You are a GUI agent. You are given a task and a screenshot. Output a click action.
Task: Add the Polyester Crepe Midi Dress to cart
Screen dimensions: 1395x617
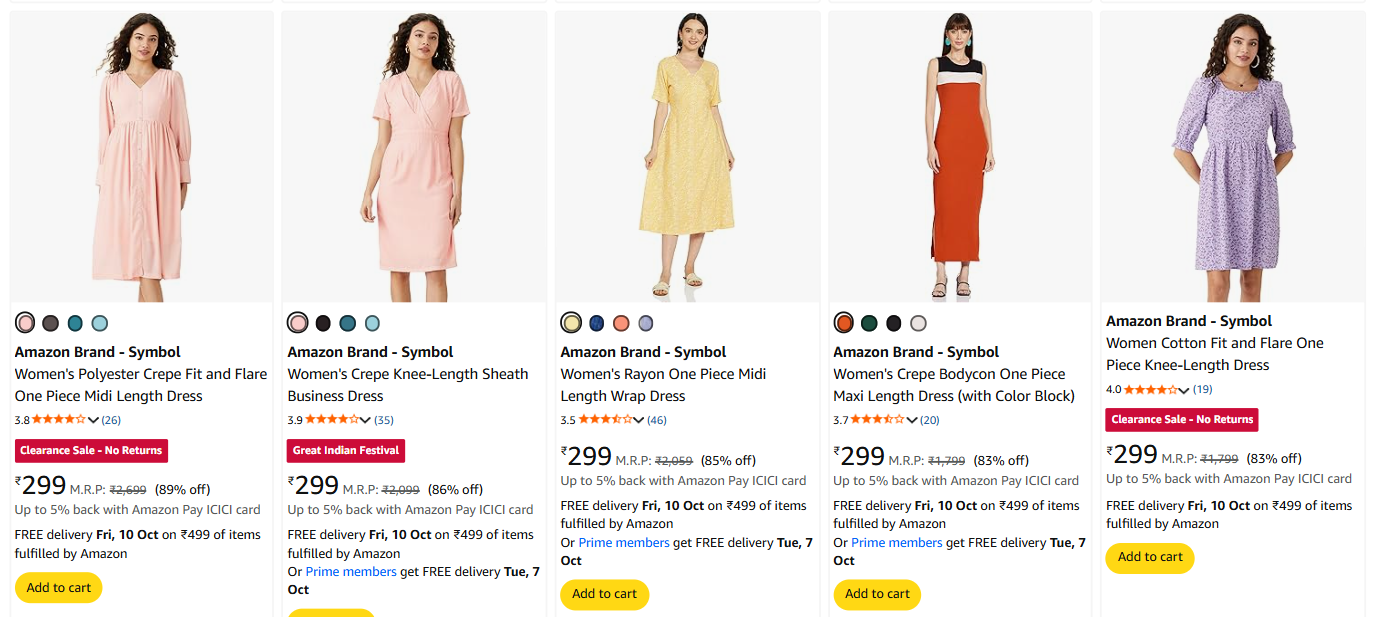[58, 588]
